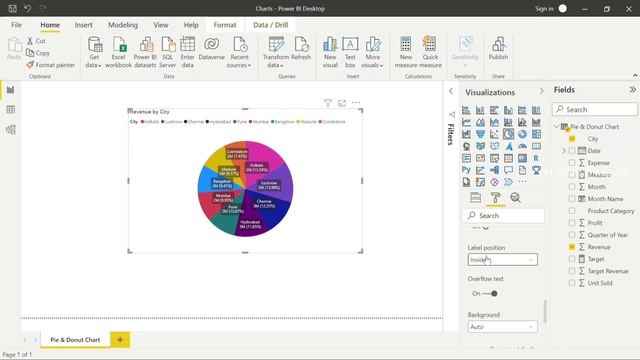Open the File menu
This screenshot has height=360, width=640.
pos(16,25)
